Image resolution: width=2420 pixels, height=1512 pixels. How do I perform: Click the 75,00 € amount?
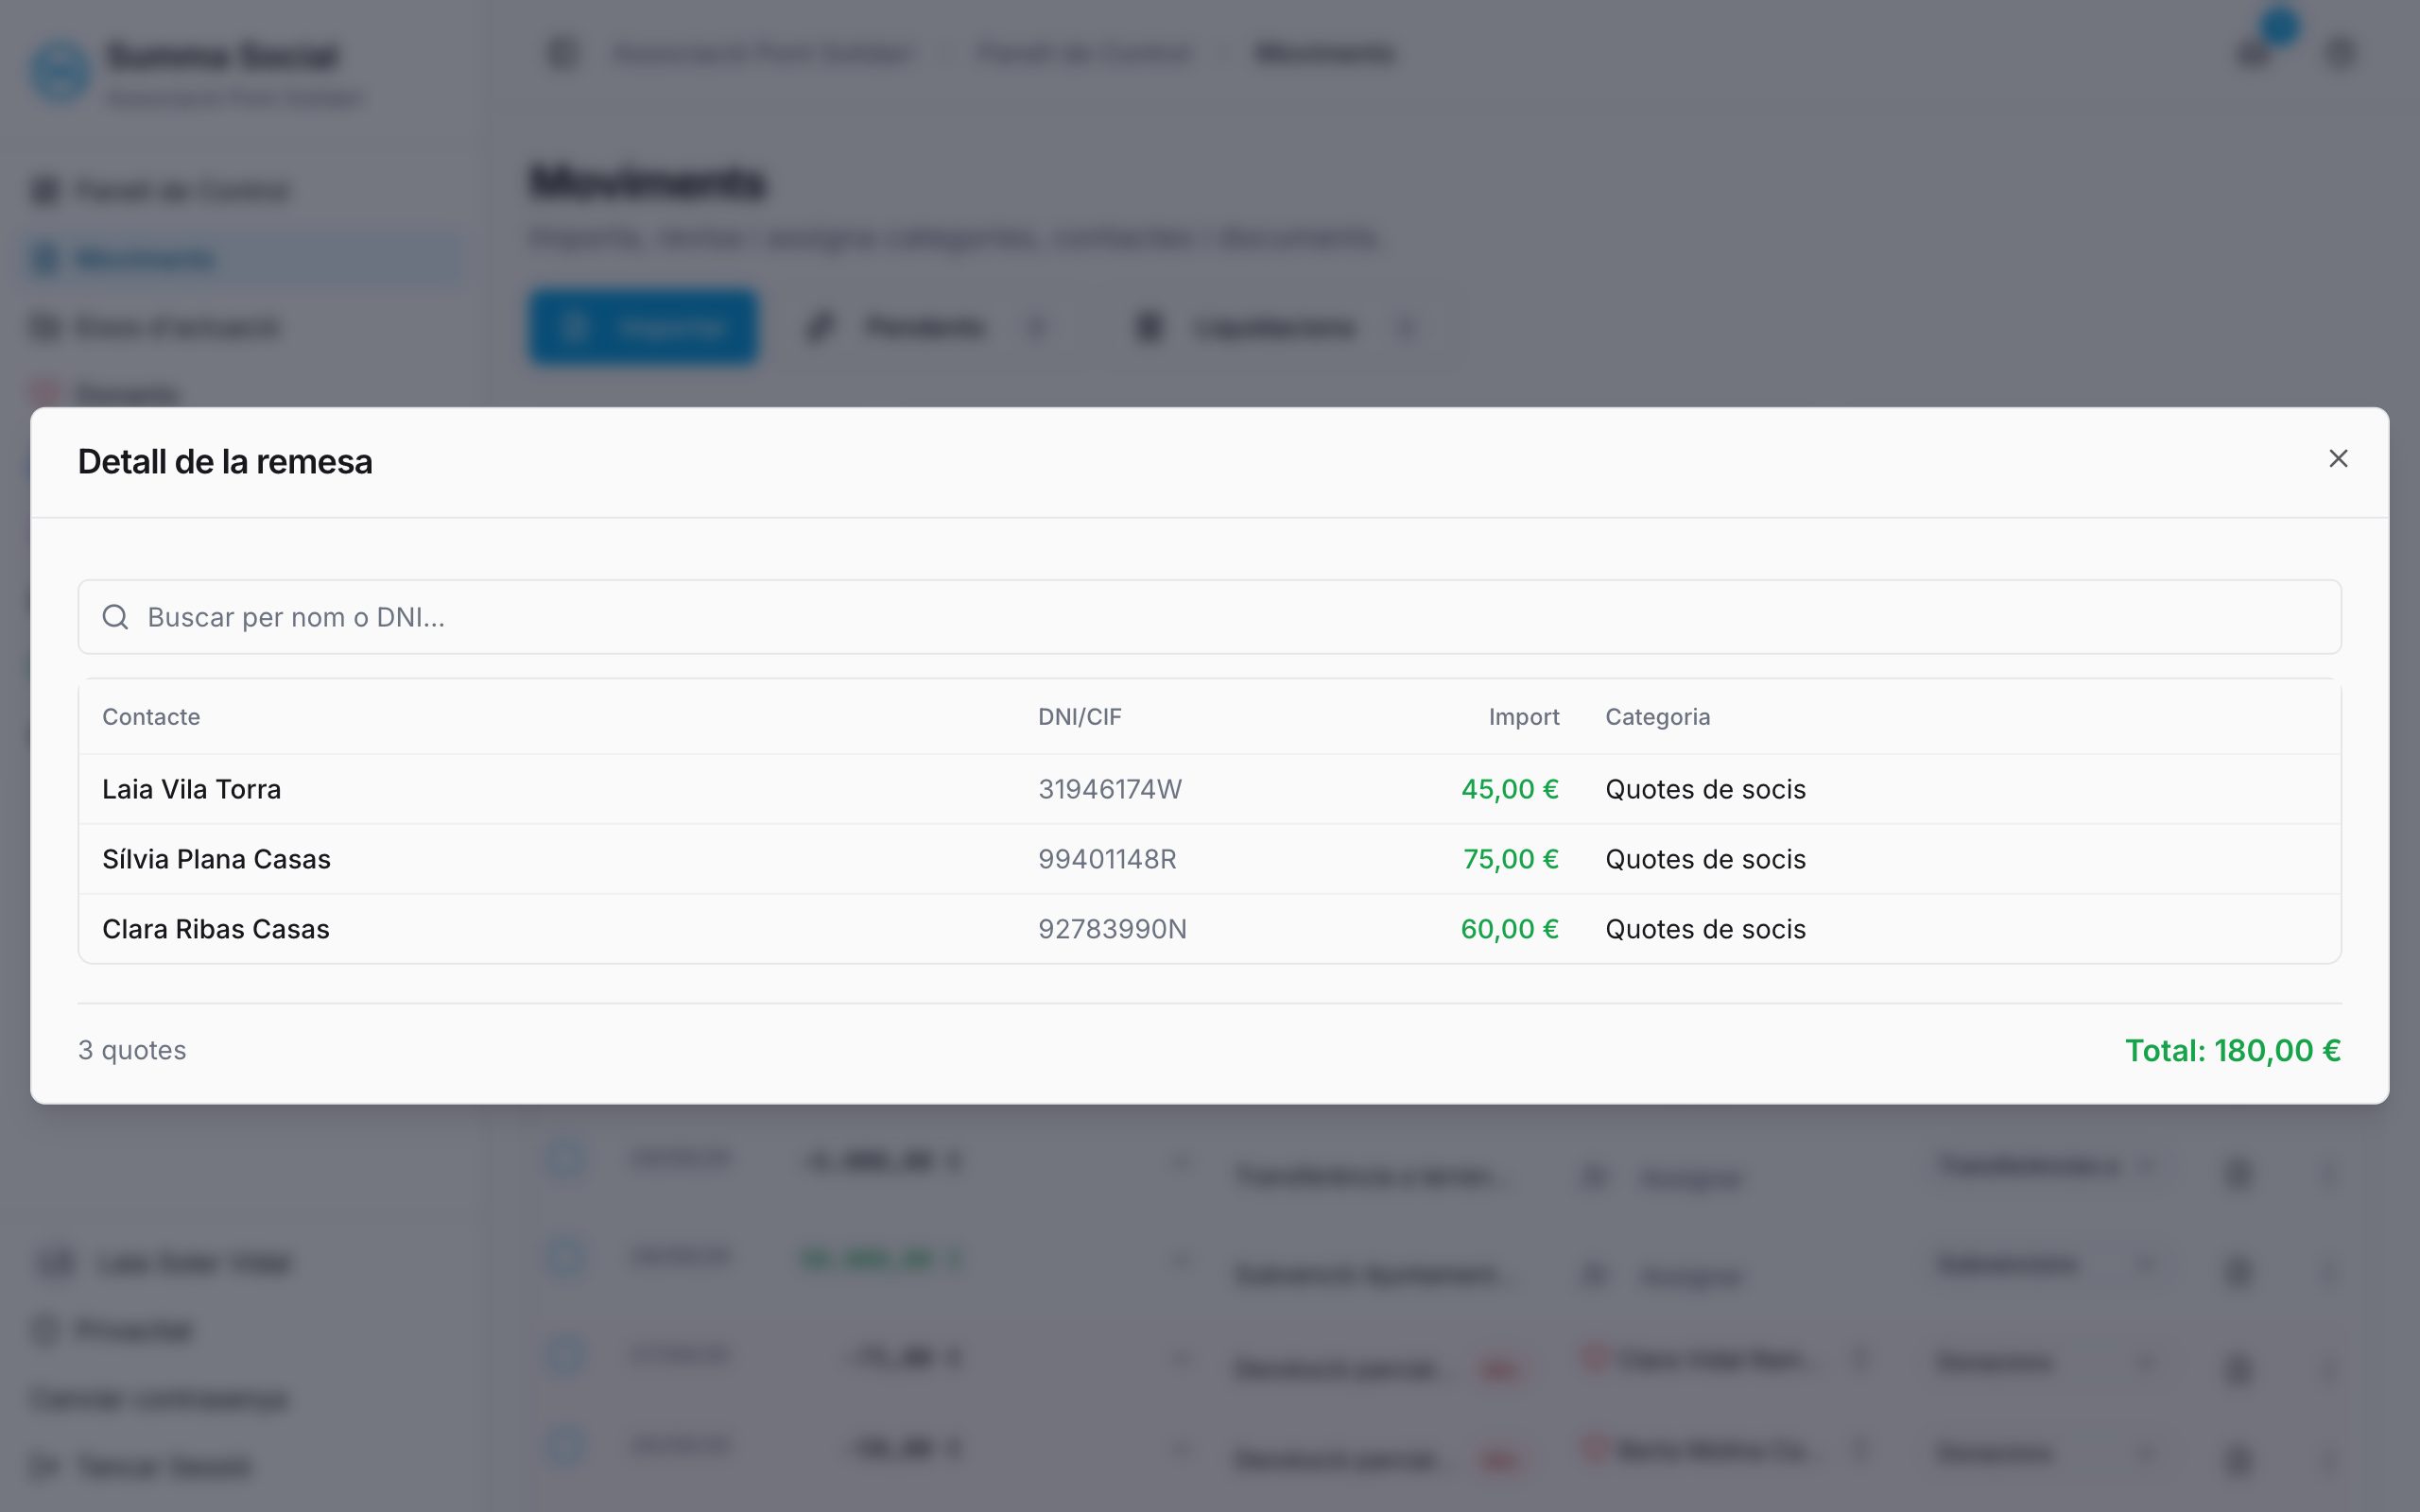(x=1511, y=859)
